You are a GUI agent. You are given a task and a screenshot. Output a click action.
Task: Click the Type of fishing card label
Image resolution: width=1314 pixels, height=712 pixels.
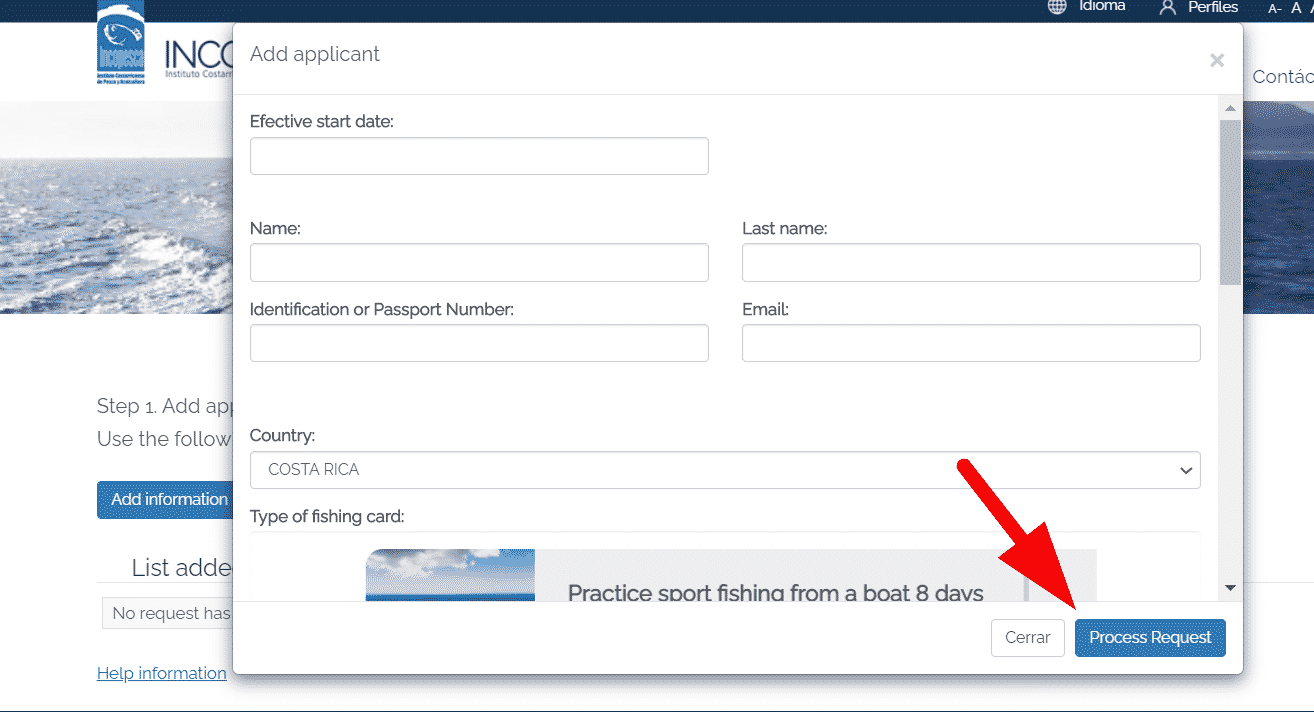(x=327, y=517)
